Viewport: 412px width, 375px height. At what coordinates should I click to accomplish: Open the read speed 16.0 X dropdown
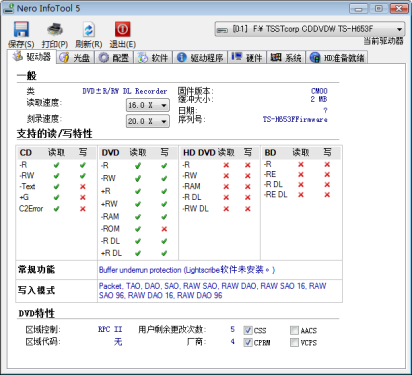tap(148, 105)
